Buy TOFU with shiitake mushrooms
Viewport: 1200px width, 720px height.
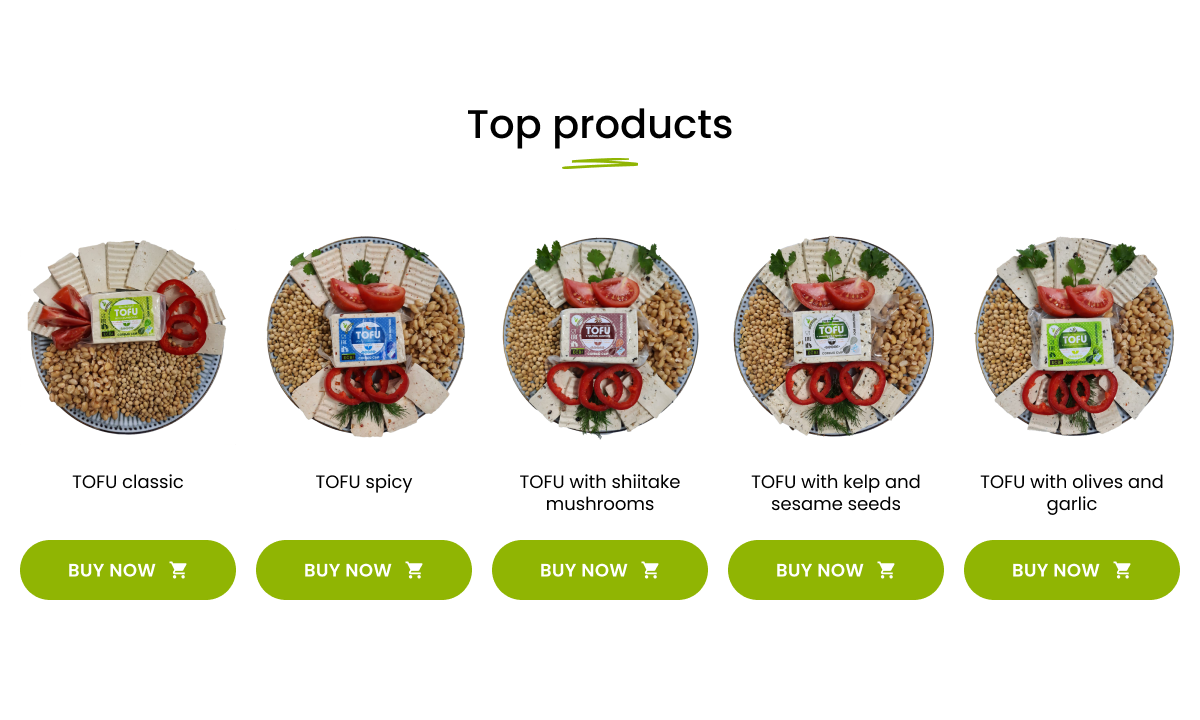(x=600, y=570)
